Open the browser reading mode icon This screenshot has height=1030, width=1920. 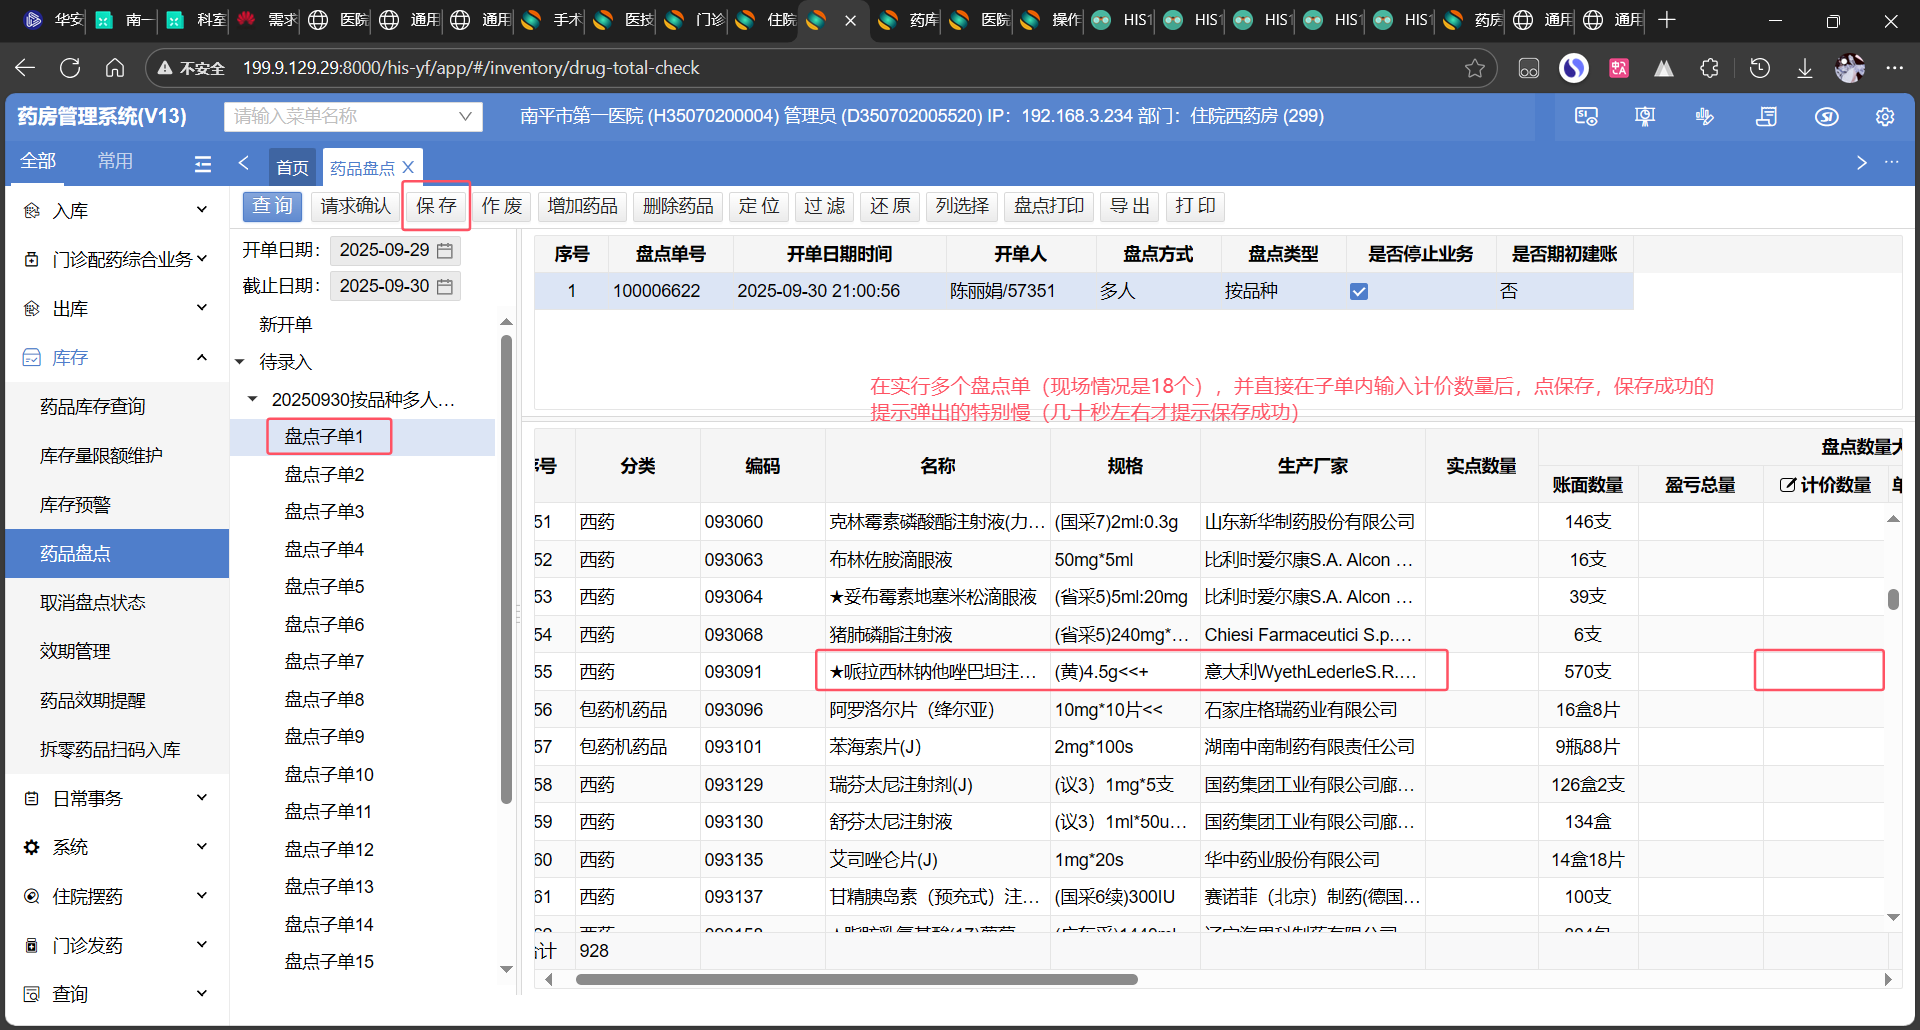click(1529, 68)
